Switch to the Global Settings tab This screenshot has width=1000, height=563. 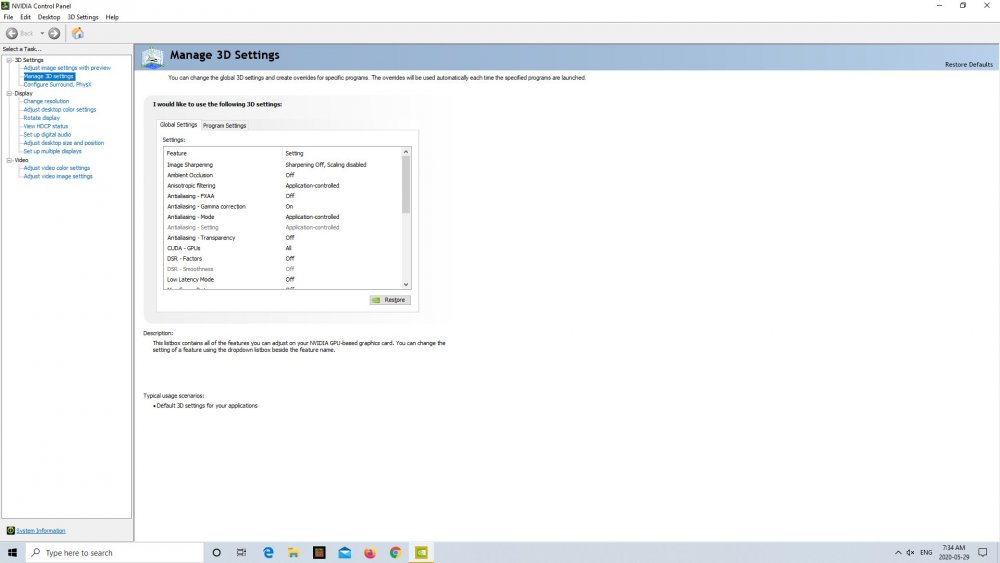tap(179, 125)
